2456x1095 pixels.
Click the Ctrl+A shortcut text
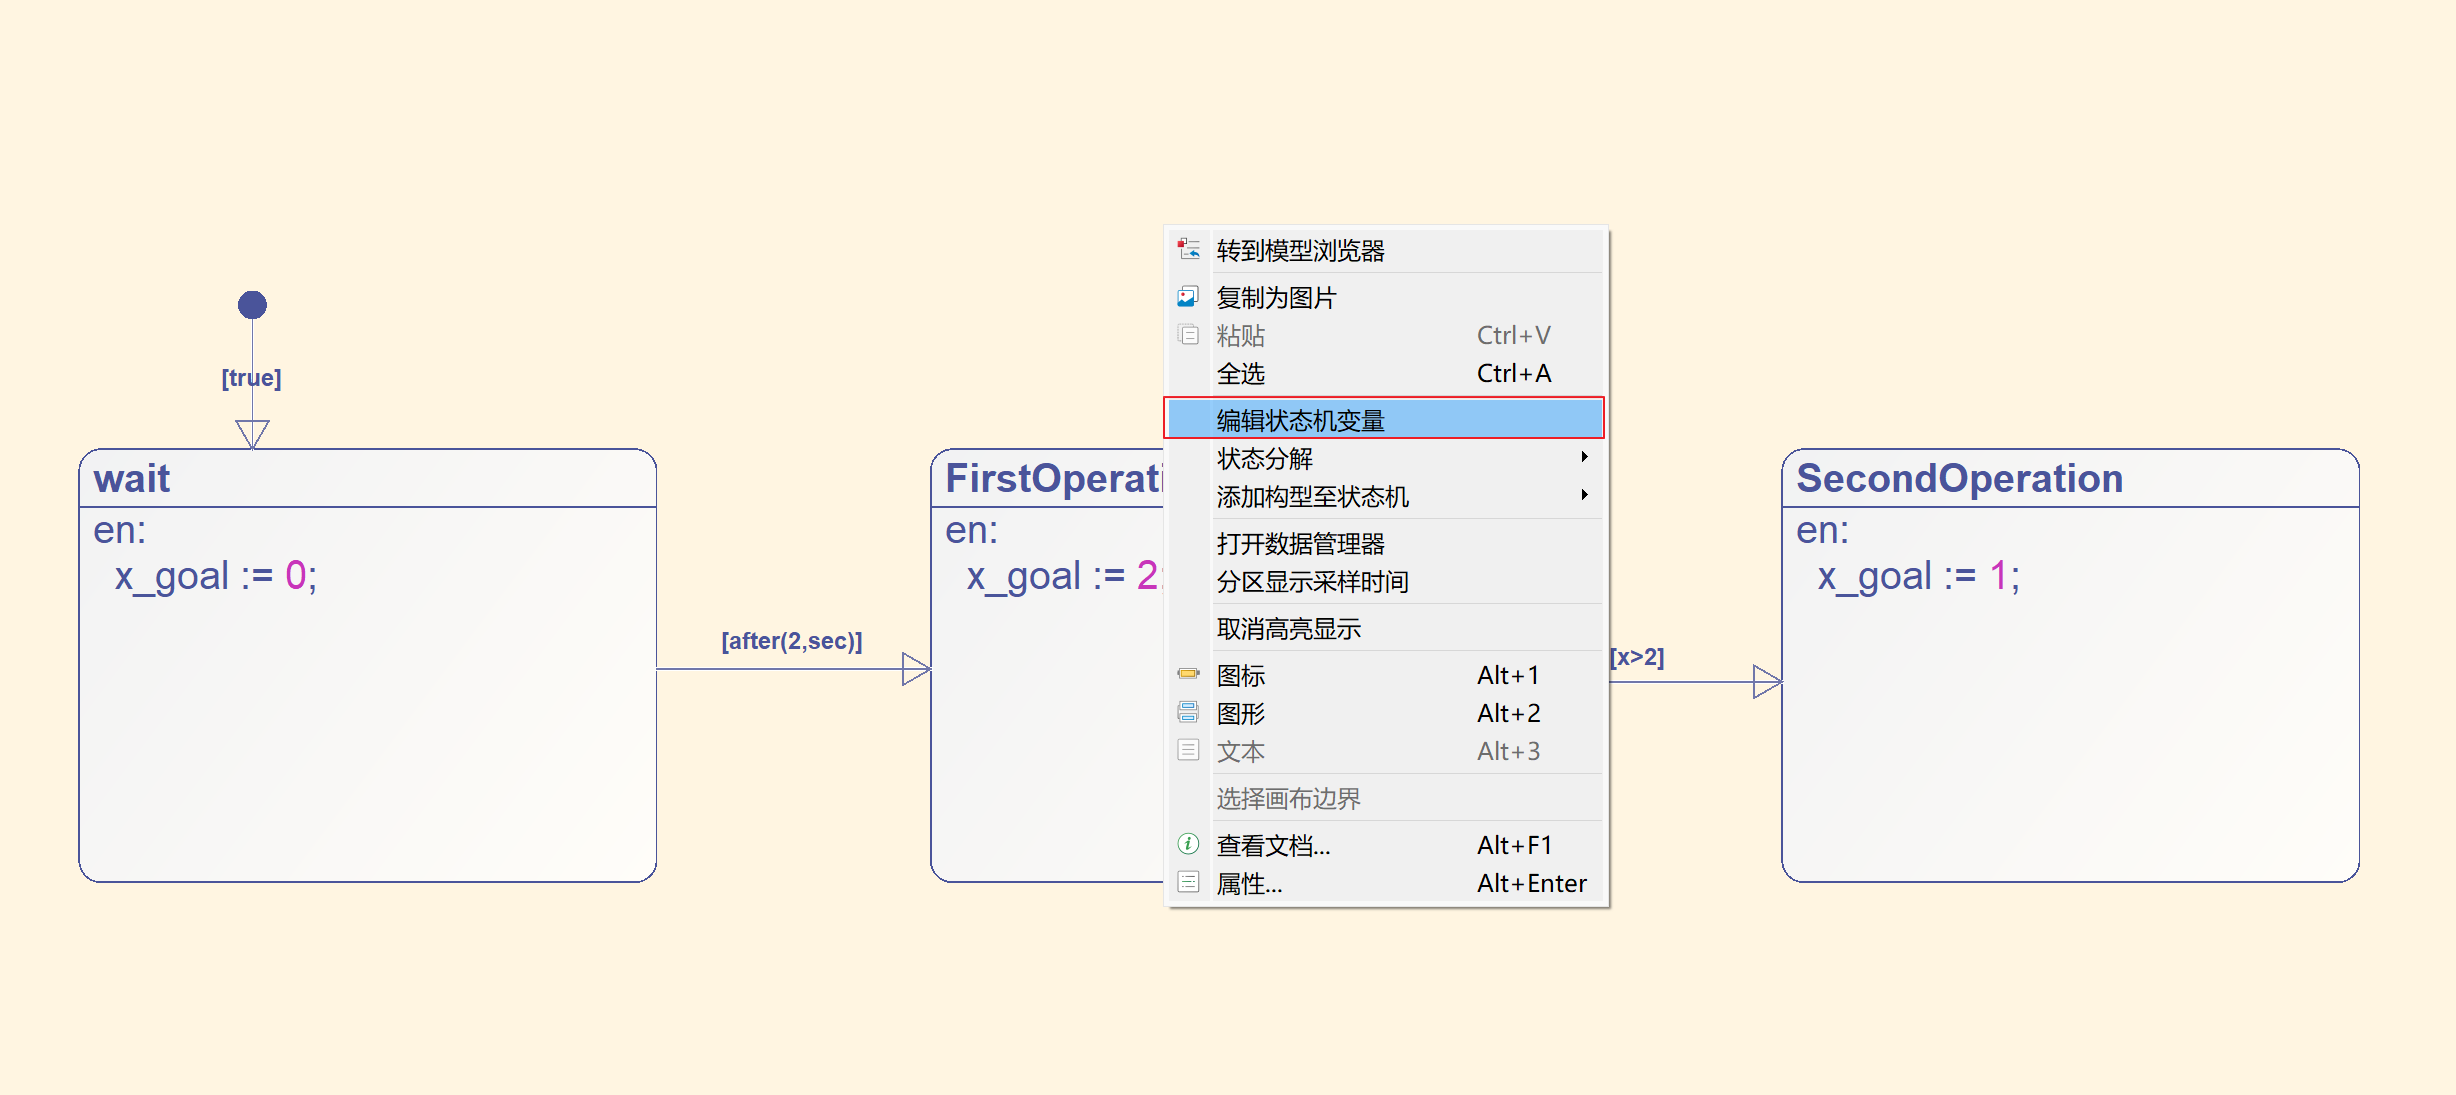pyautogui.click(x=1514, y=373)
